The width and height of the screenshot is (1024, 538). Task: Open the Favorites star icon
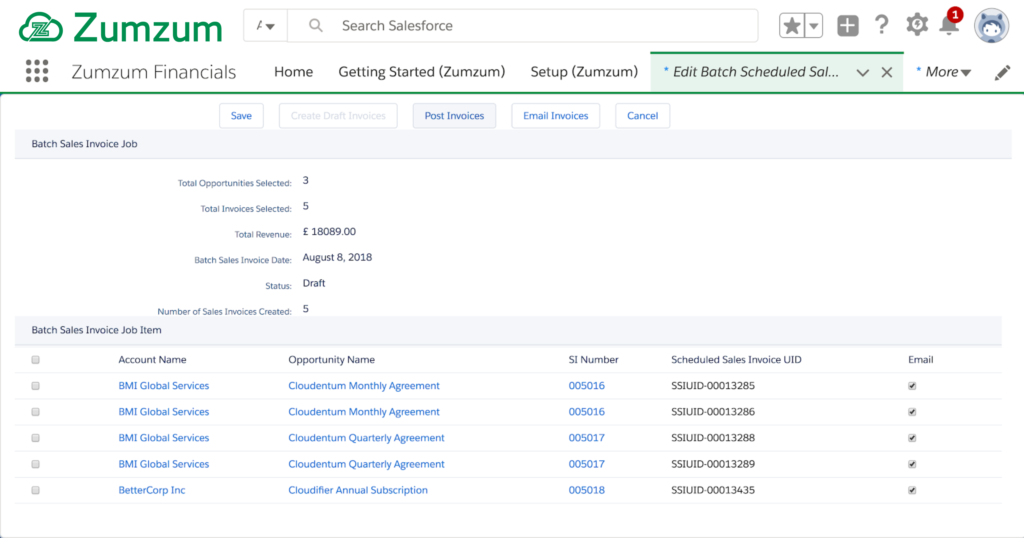[792, 26]
